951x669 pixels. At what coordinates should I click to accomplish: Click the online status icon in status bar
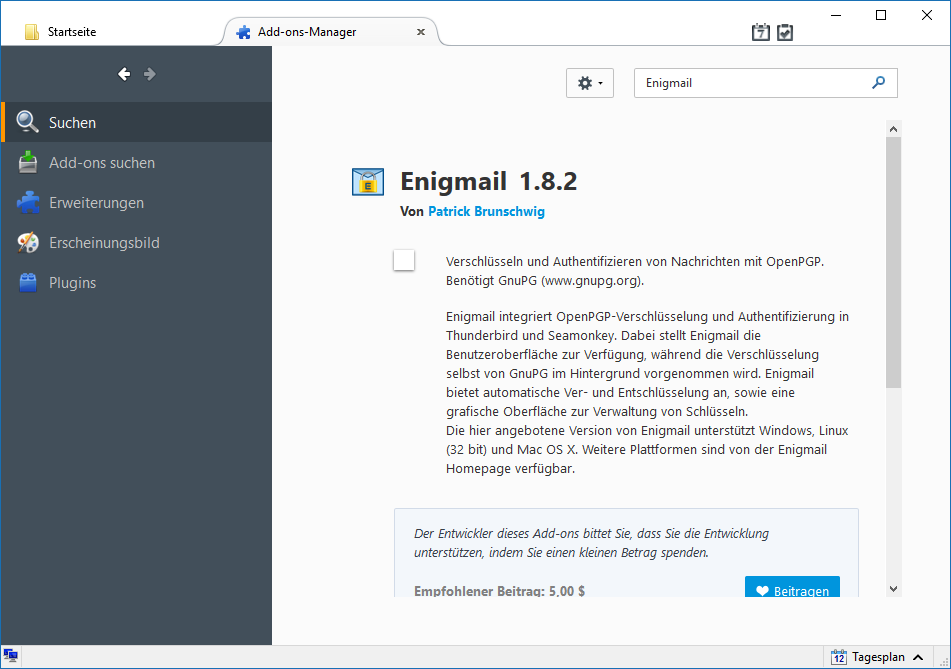10,655
